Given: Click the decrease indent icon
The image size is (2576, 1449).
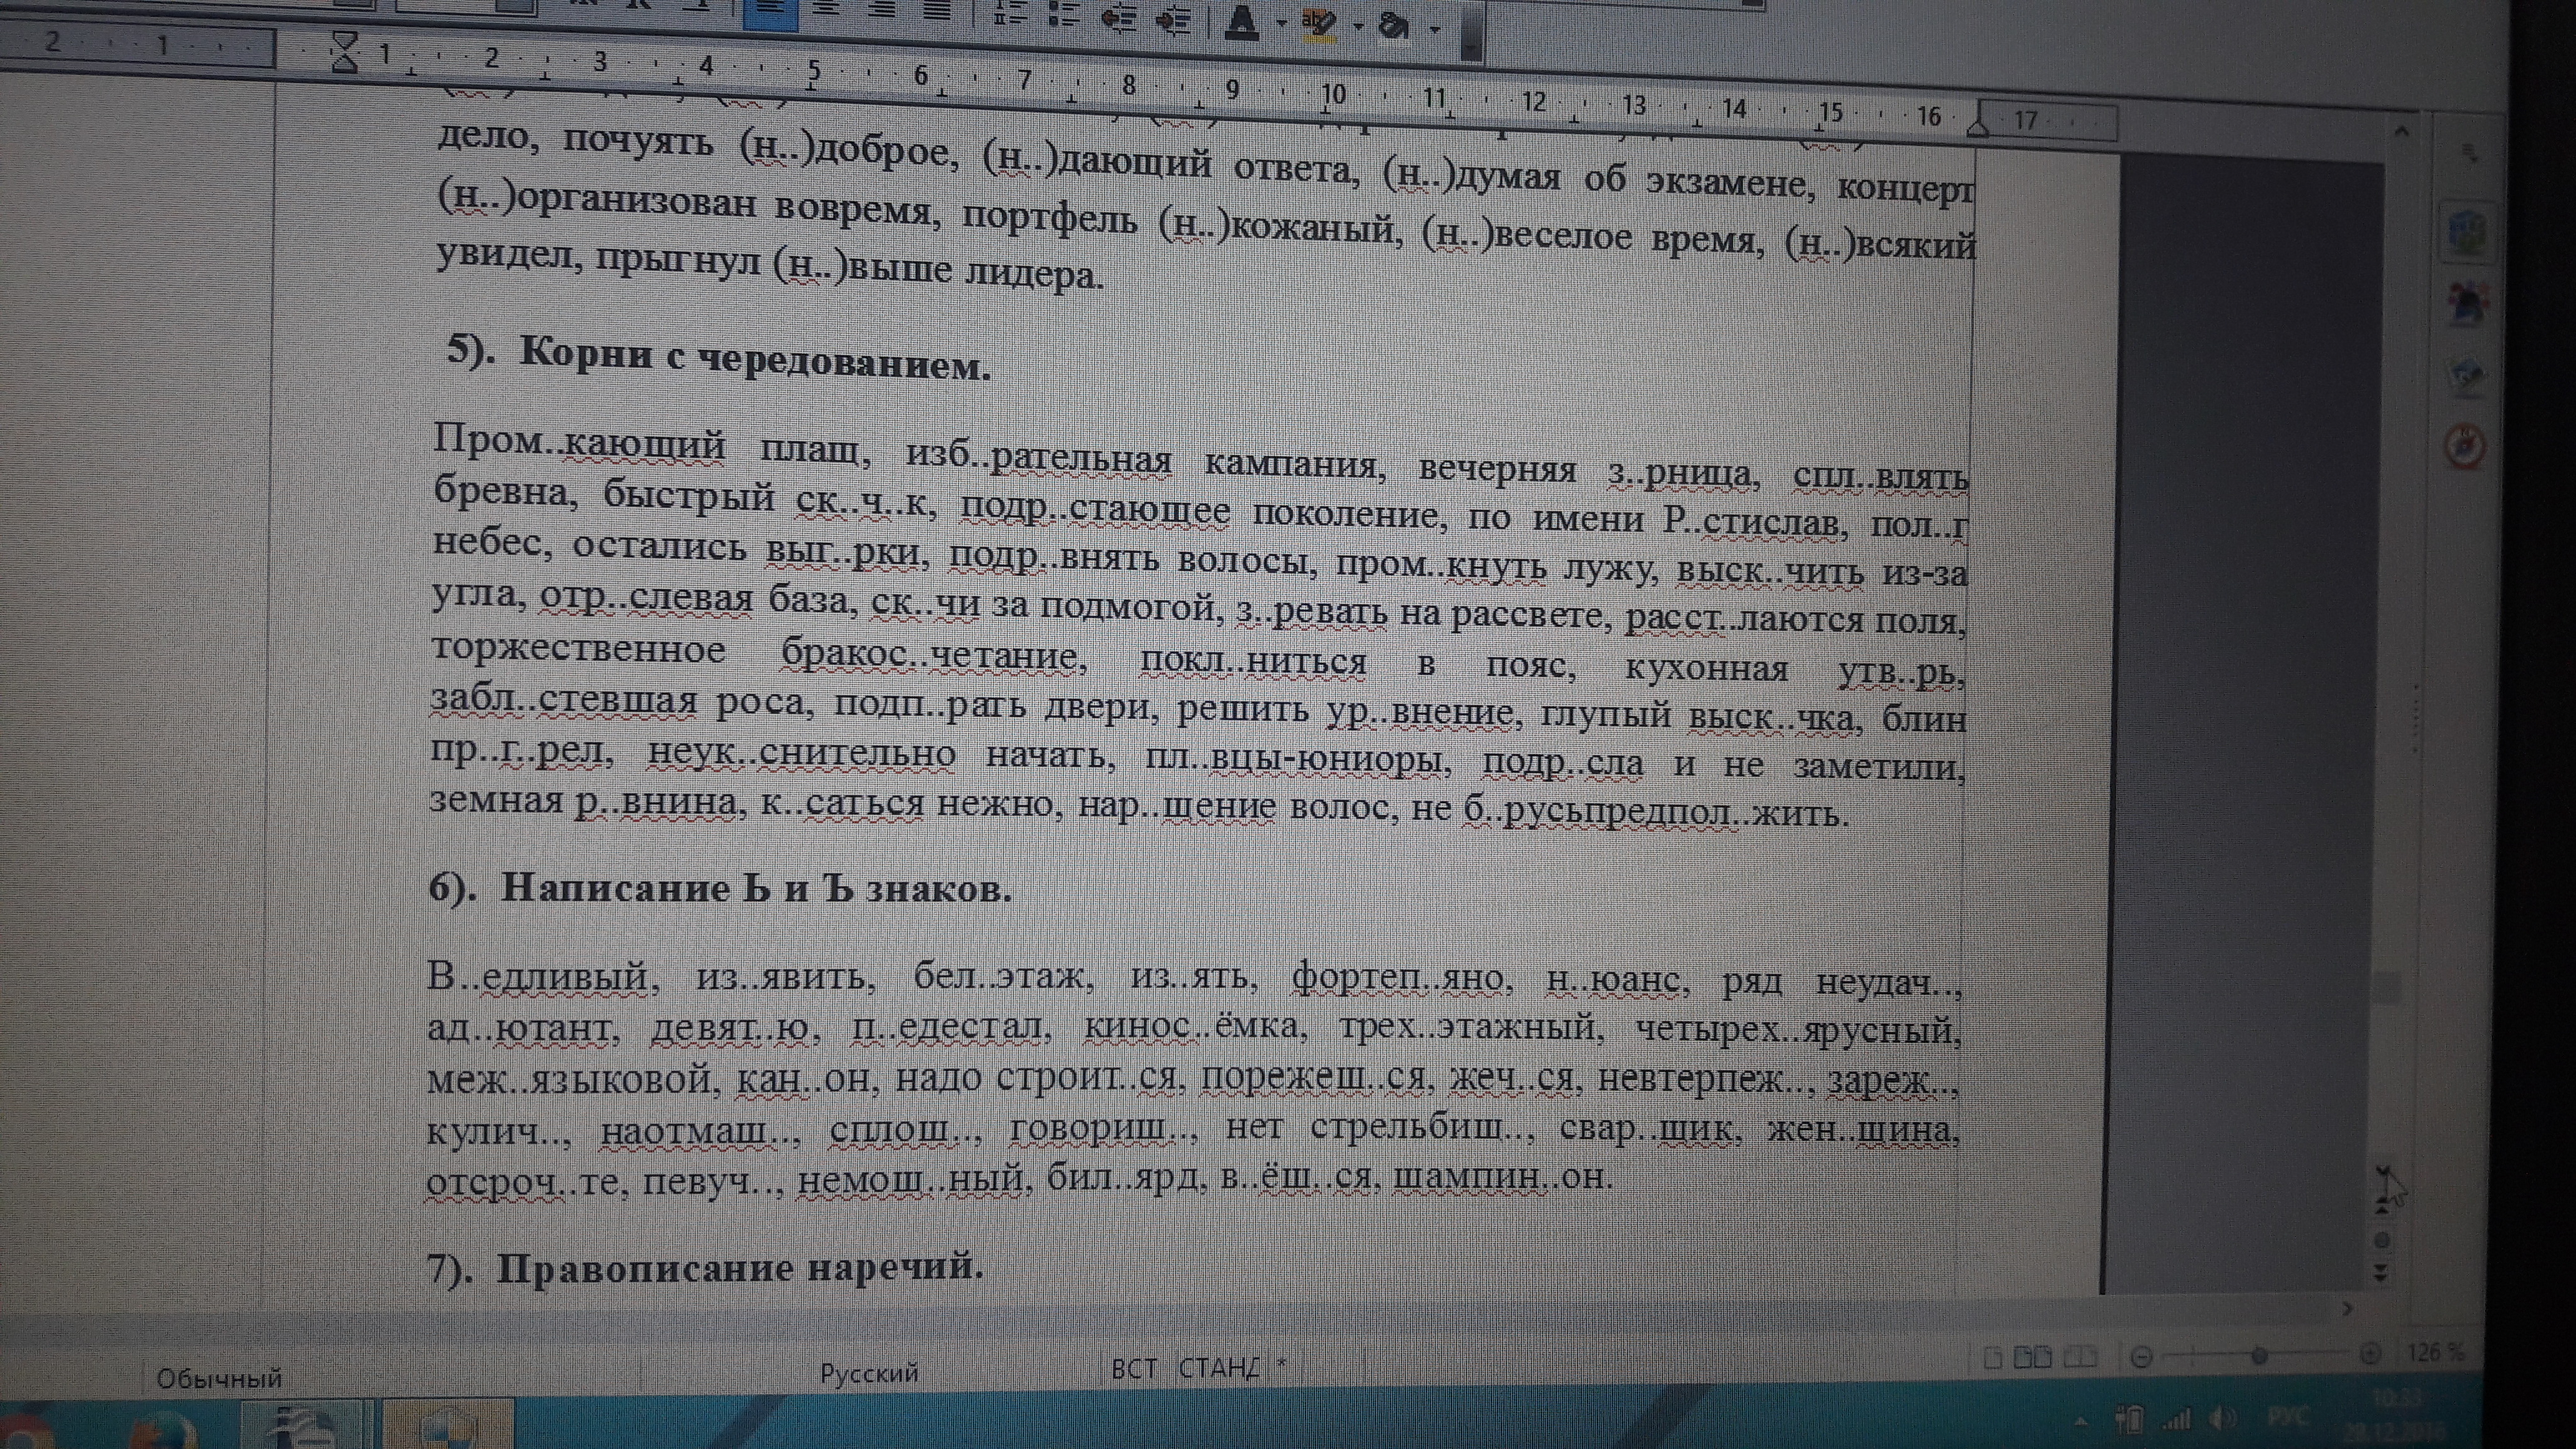Looking at the screenshot, I should [x=1118, y=17].
